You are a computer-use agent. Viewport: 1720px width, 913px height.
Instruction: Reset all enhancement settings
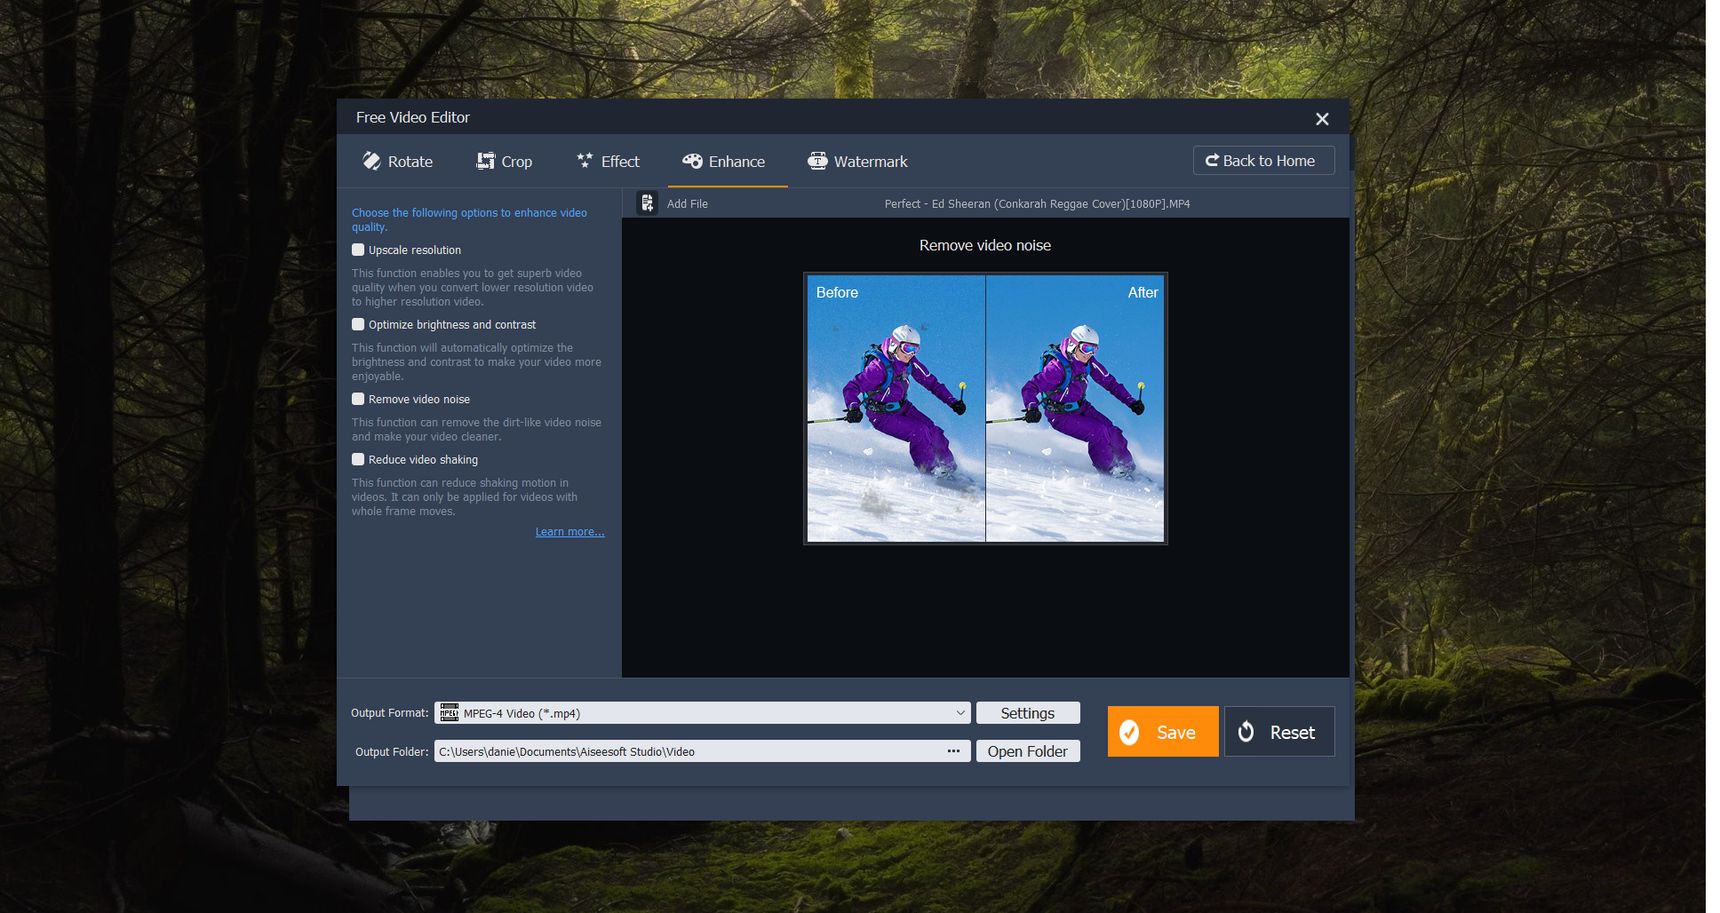[x=1279, y=732]
